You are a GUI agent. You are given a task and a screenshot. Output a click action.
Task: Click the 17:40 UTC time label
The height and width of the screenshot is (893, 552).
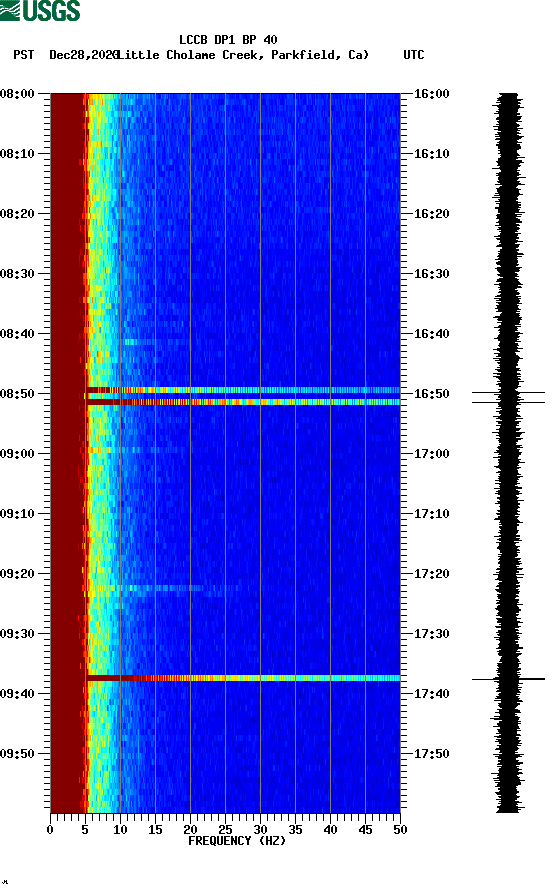tap(431, 694)
